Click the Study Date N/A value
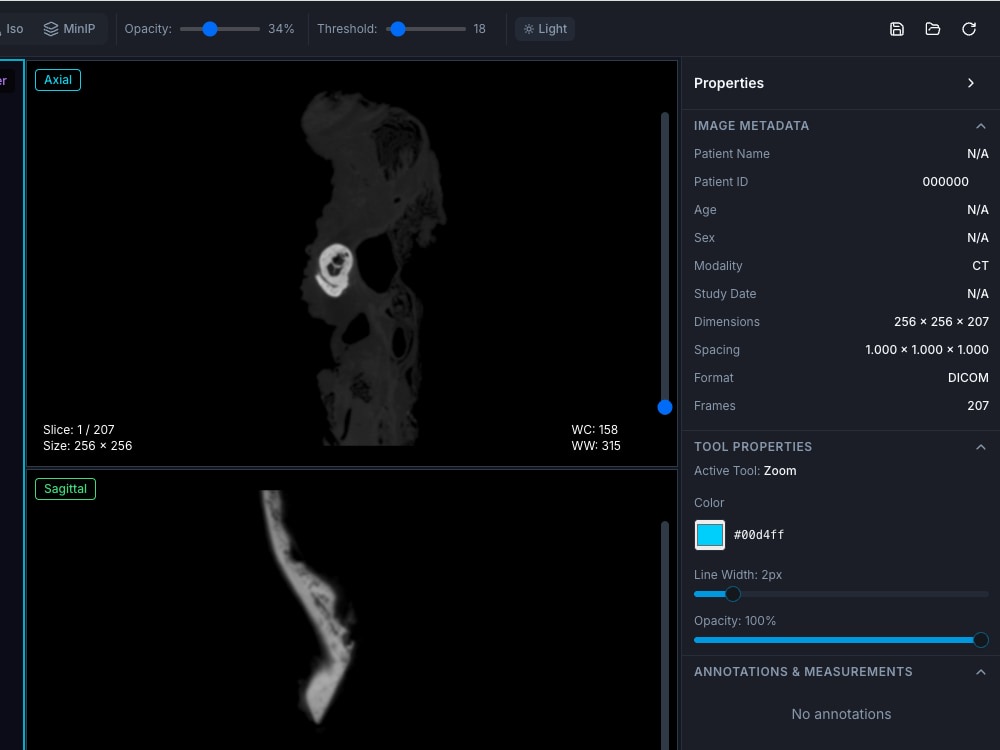 [x=978, y=293]
